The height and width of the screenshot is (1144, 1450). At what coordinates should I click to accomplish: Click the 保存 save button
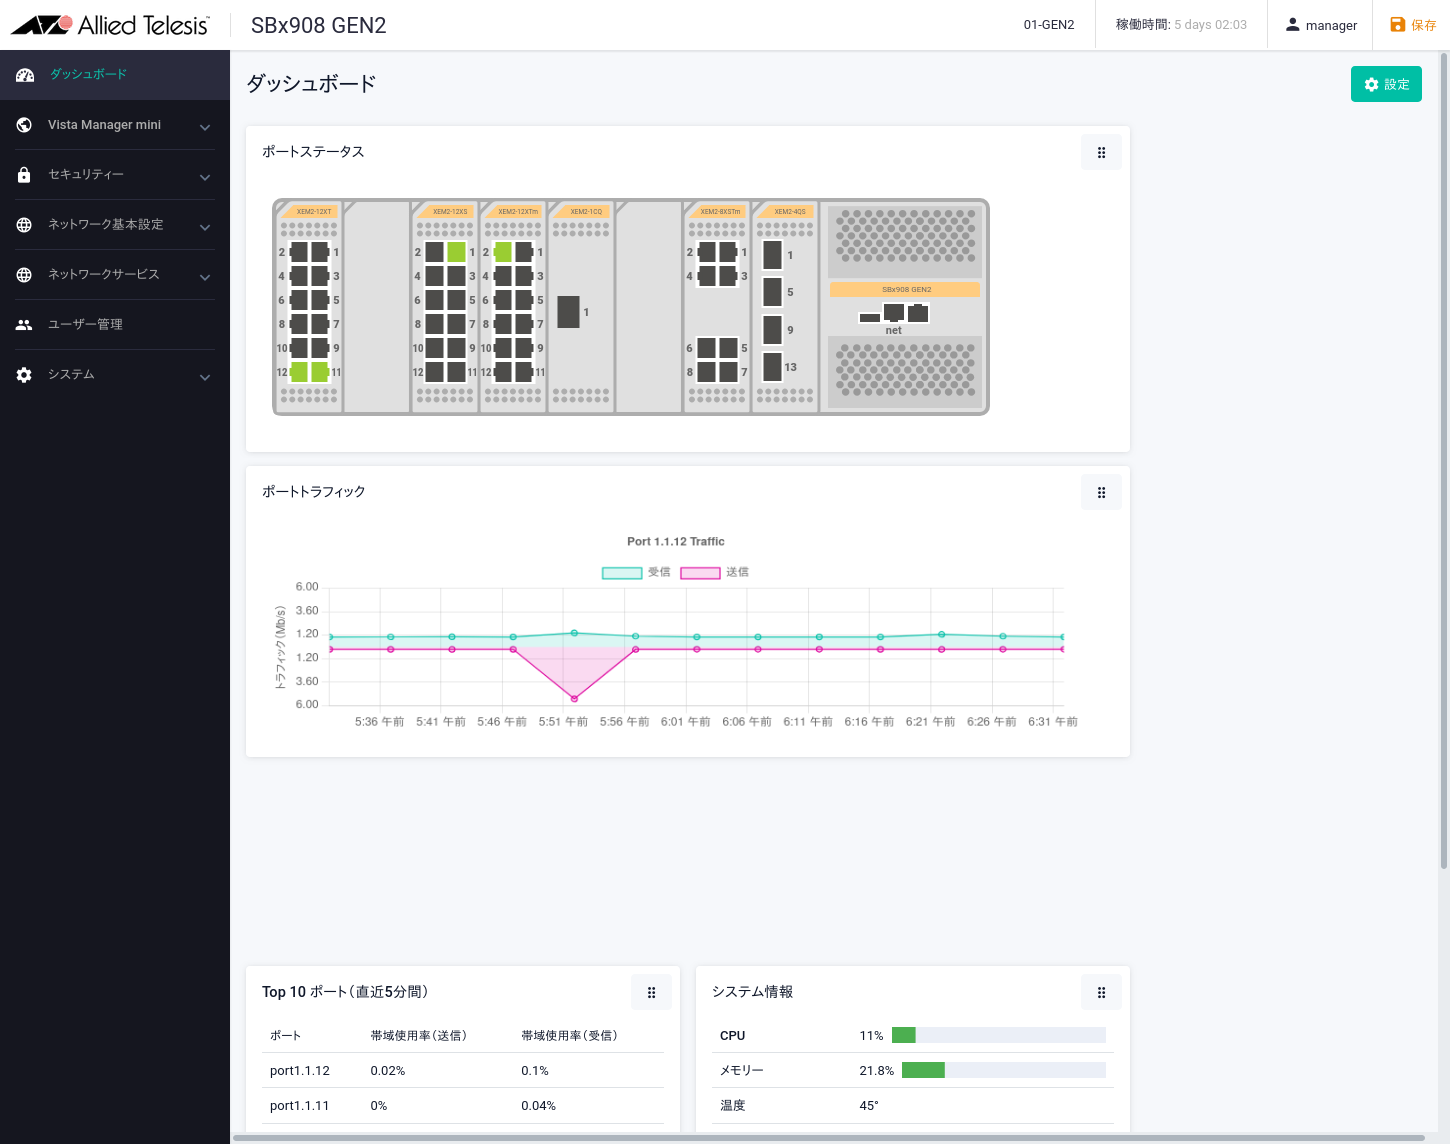(1413, 25)
